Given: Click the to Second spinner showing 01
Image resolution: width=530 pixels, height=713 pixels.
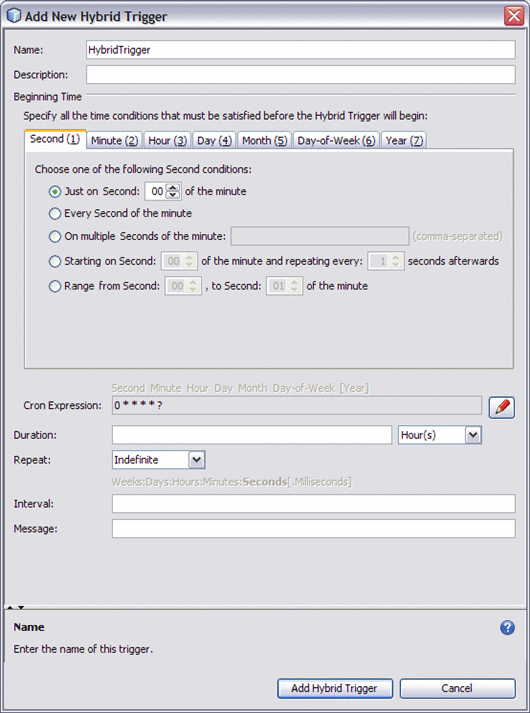Looking at the screenshot, I should 285,286.
